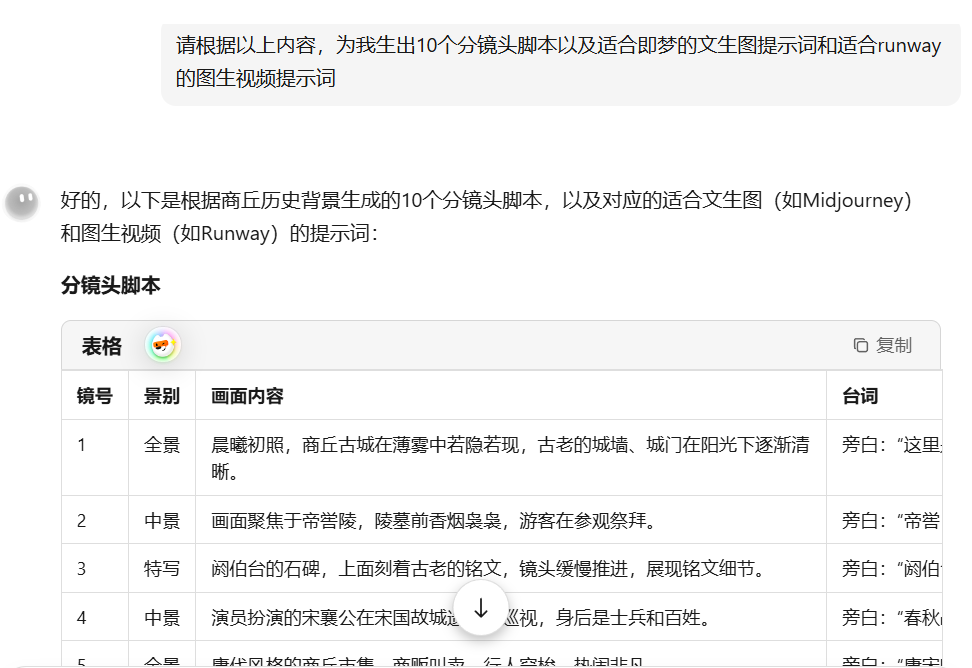Click the user prompt message bubble
The width and height of the screenshot is (972, 668).
[559, 61]
